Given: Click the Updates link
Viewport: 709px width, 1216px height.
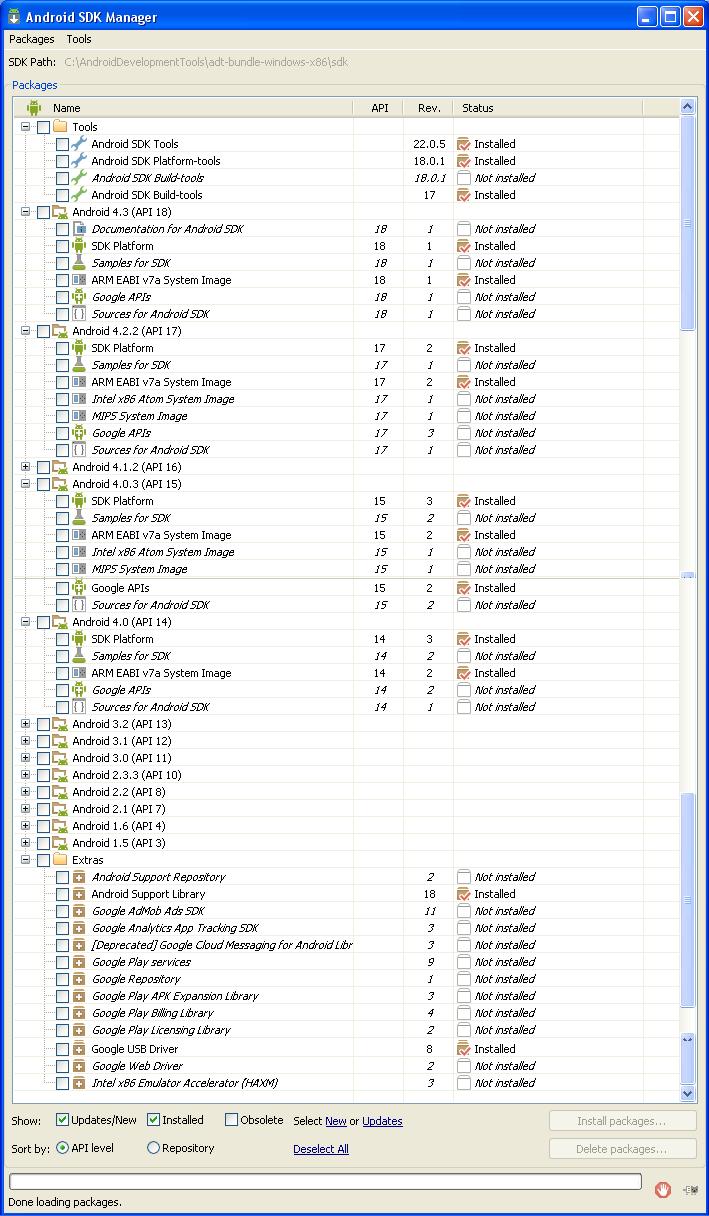Looking at the screenshot, I should 382,1121.
